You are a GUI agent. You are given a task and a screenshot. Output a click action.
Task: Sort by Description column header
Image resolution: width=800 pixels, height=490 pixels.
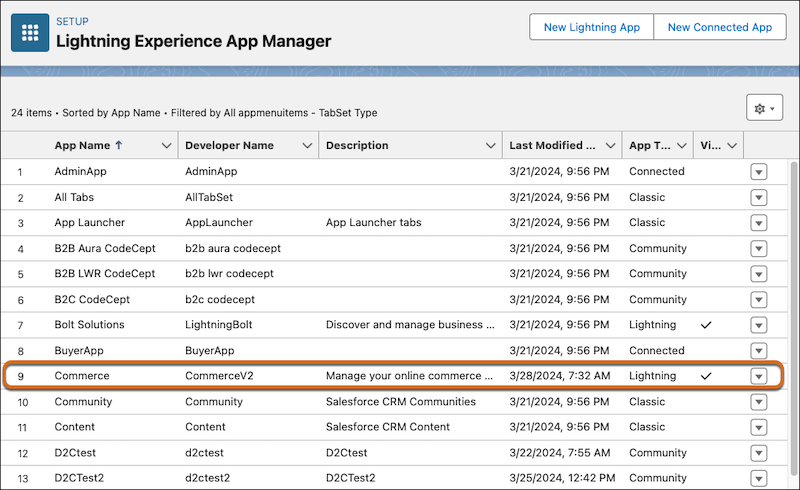click(x=357, y=145)
